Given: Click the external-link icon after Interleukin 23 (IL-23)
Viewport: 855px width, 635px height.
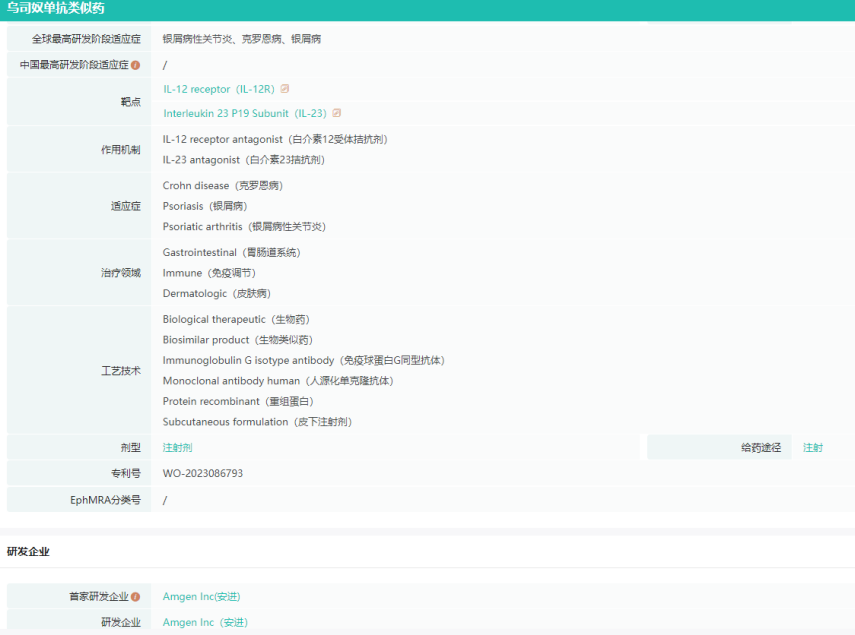Looking at the screenshot, I should coord(337,113).
